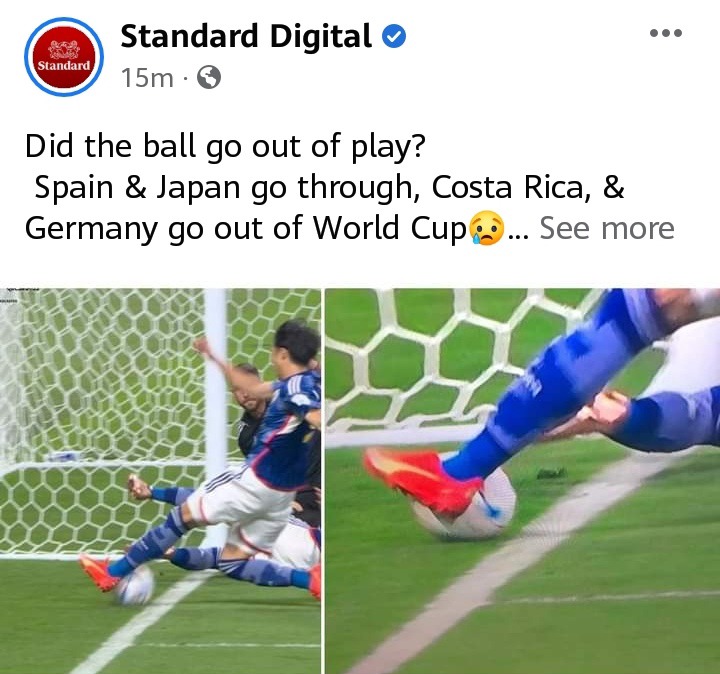Click the 'Germany go out of World Cup' text
This screenshot has width=720, height=674.
246,229
